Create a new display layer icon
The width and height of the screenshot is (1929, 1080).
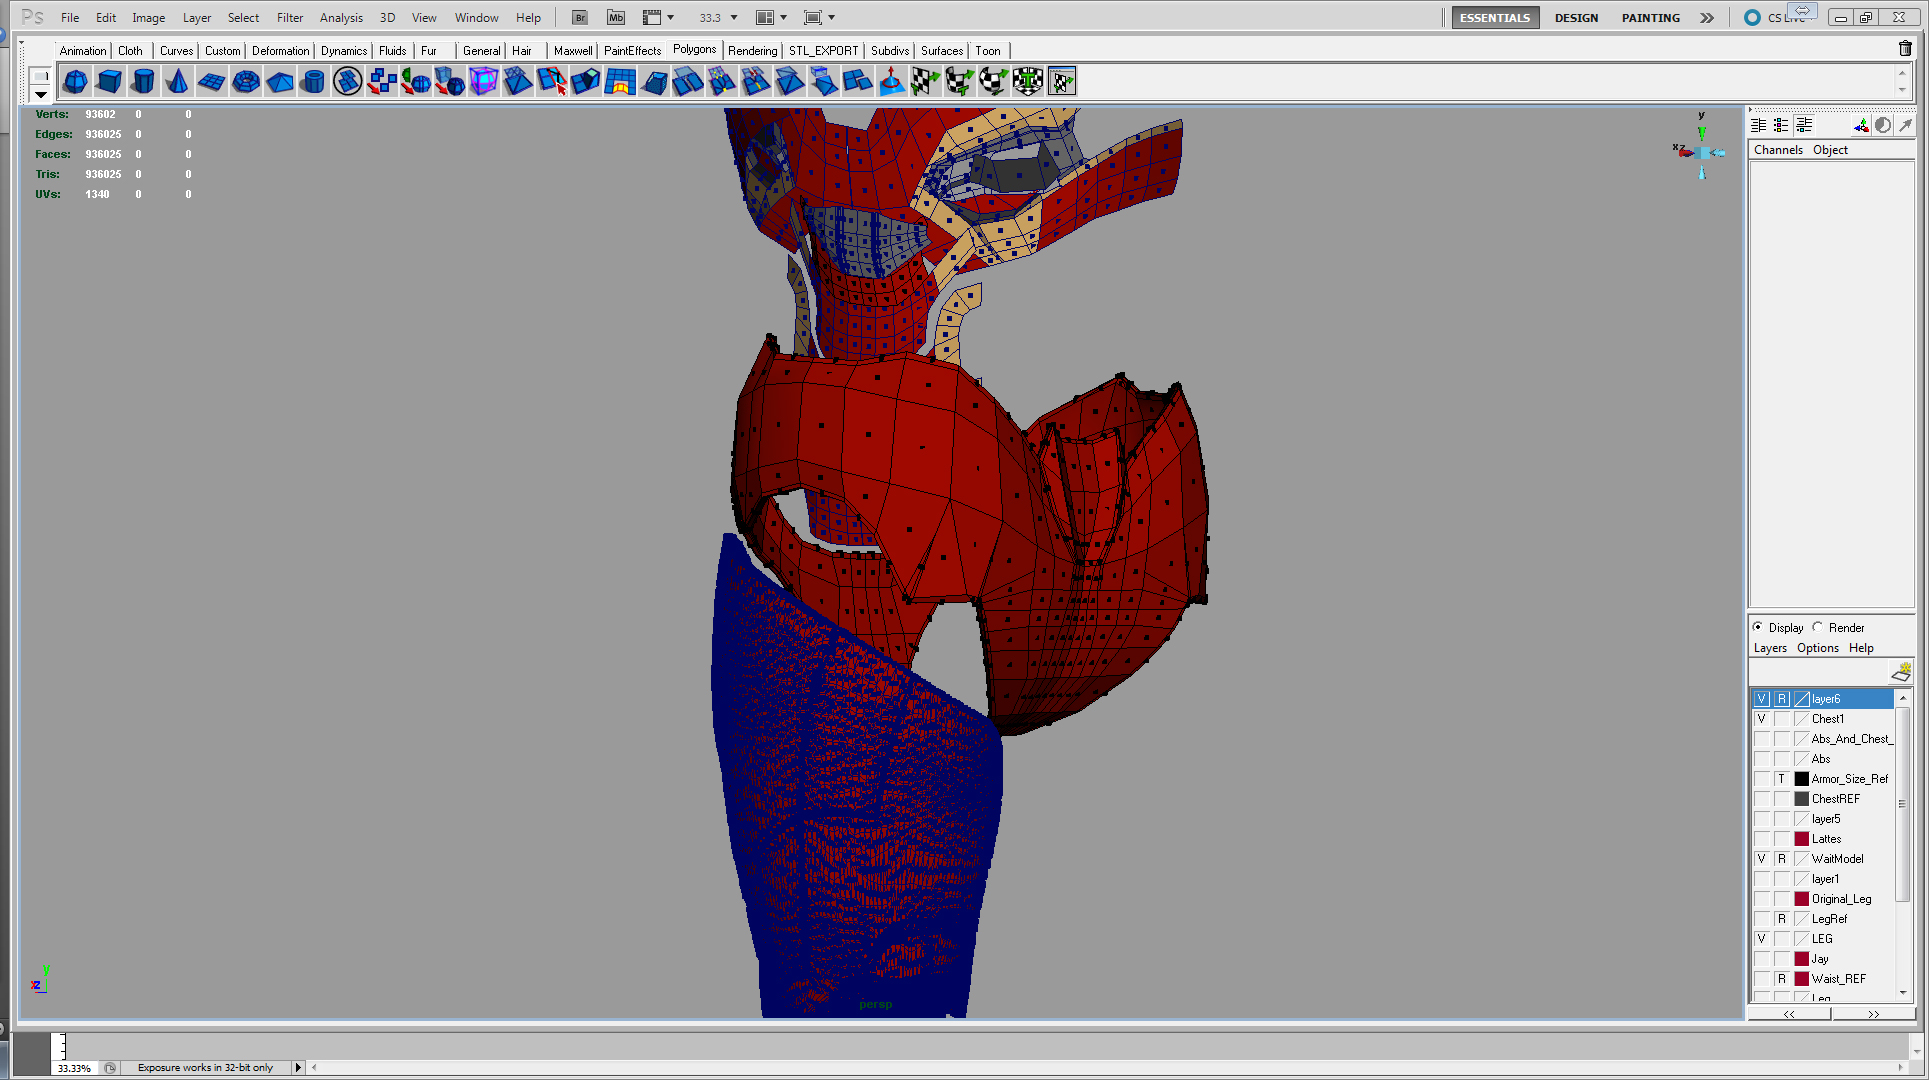tap(1901, 671)
